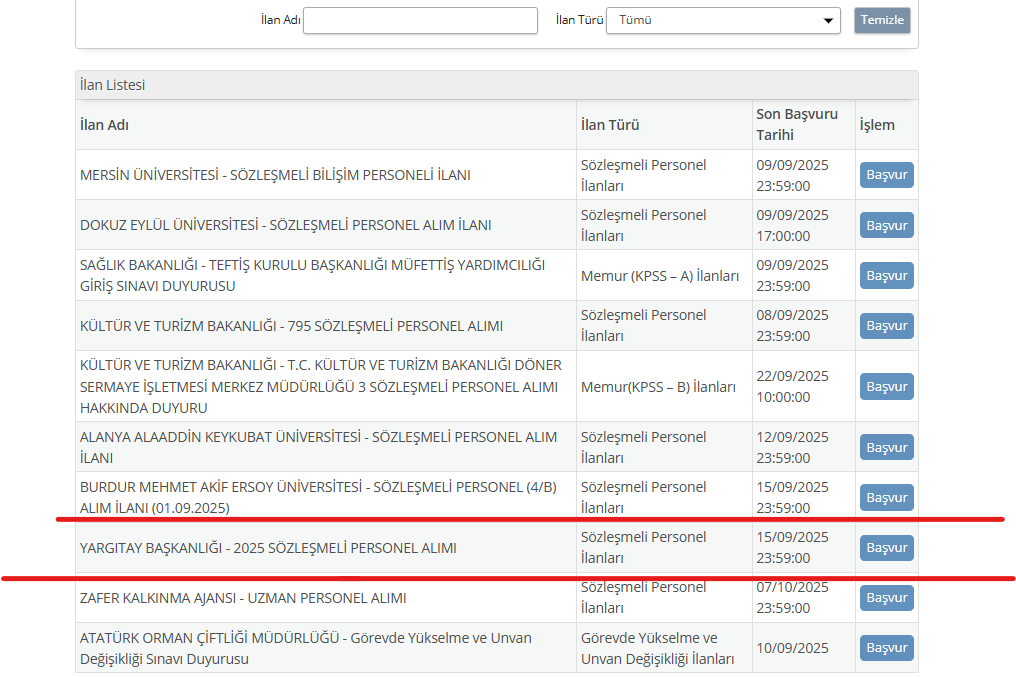This screenshot has width=1016, height=677.
Task: Click the deadline cell for Mersin Üniversitesi
Action: click(x=803, y=175)
